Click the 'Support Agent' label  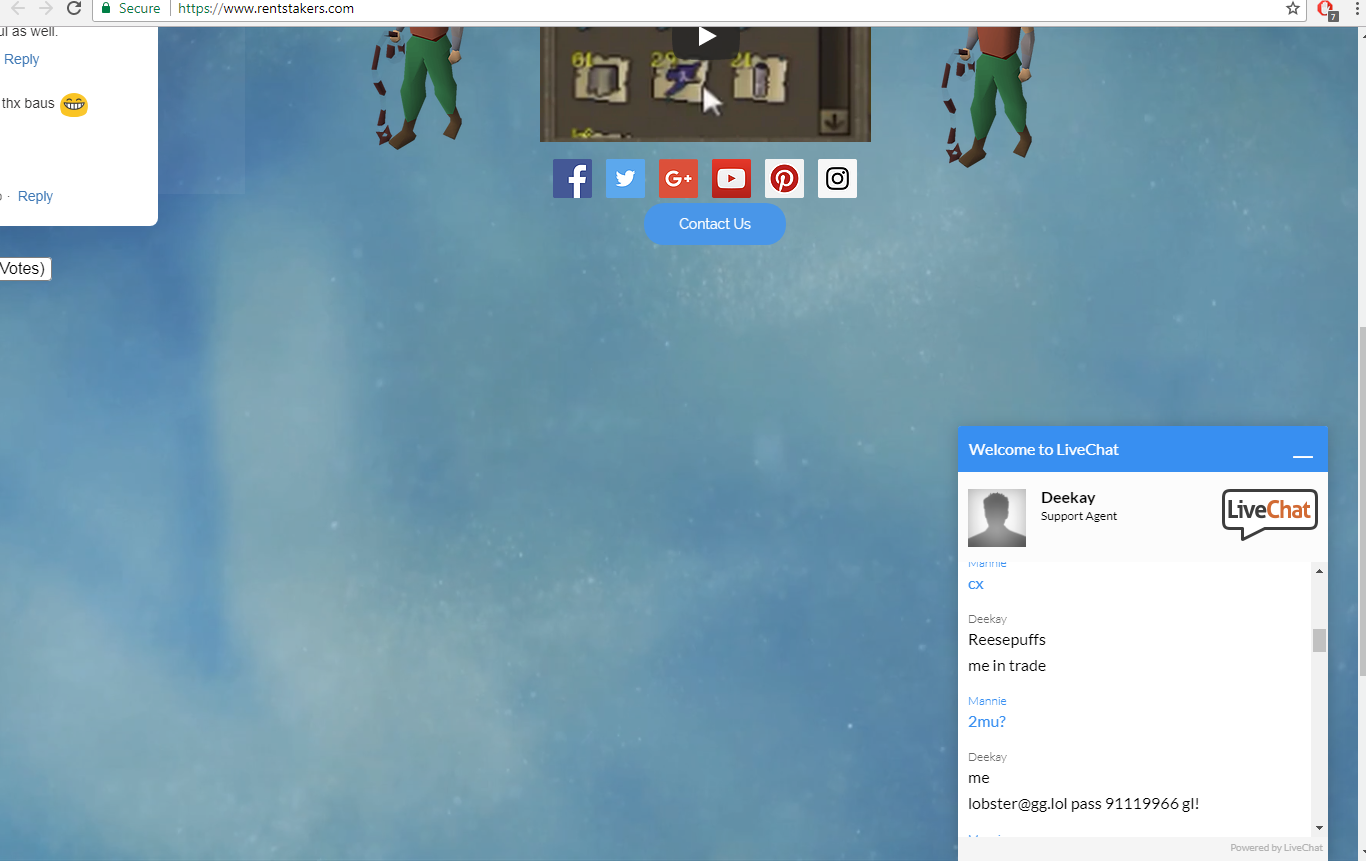[x=1079, y=516]
